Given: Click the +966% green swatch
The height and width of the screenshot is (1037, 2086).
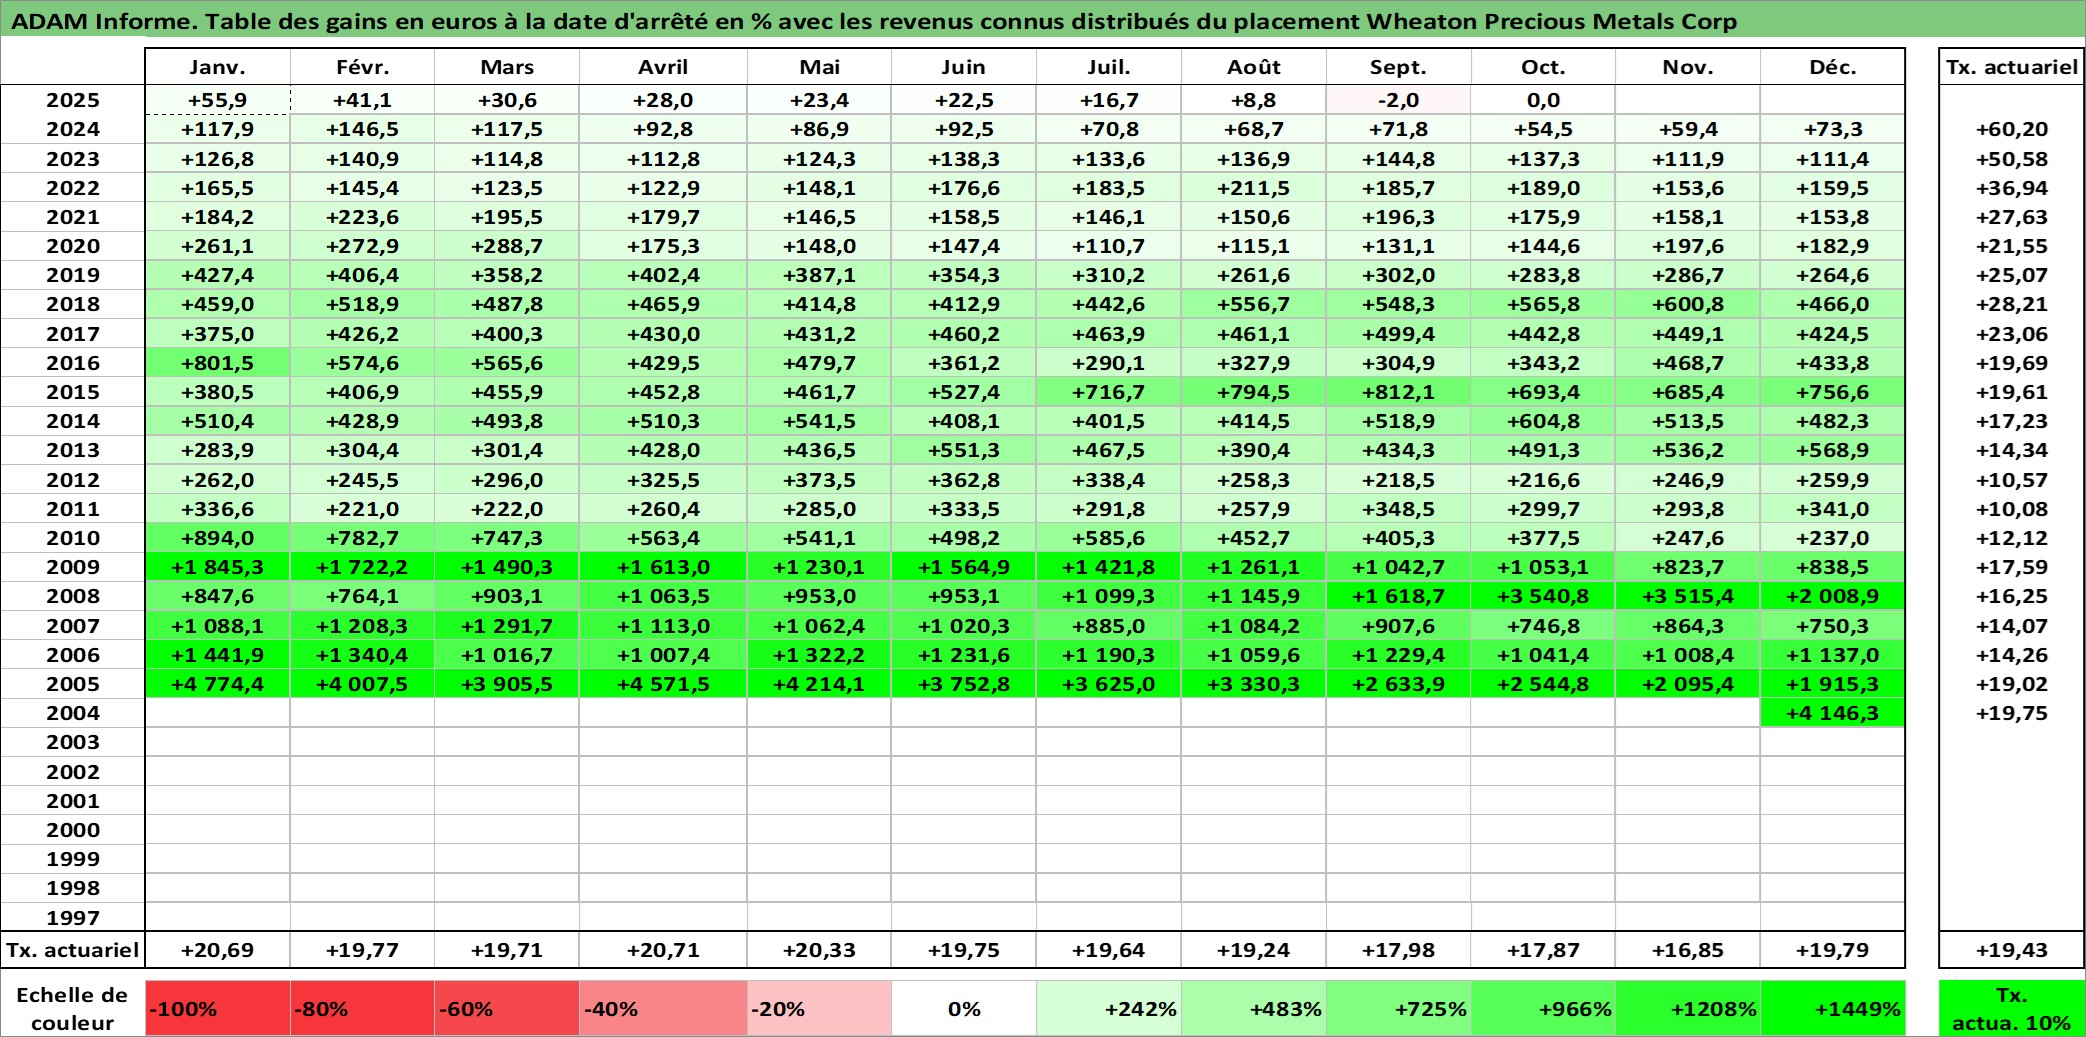Looking at the screenshot, I should [1543, 1008].
